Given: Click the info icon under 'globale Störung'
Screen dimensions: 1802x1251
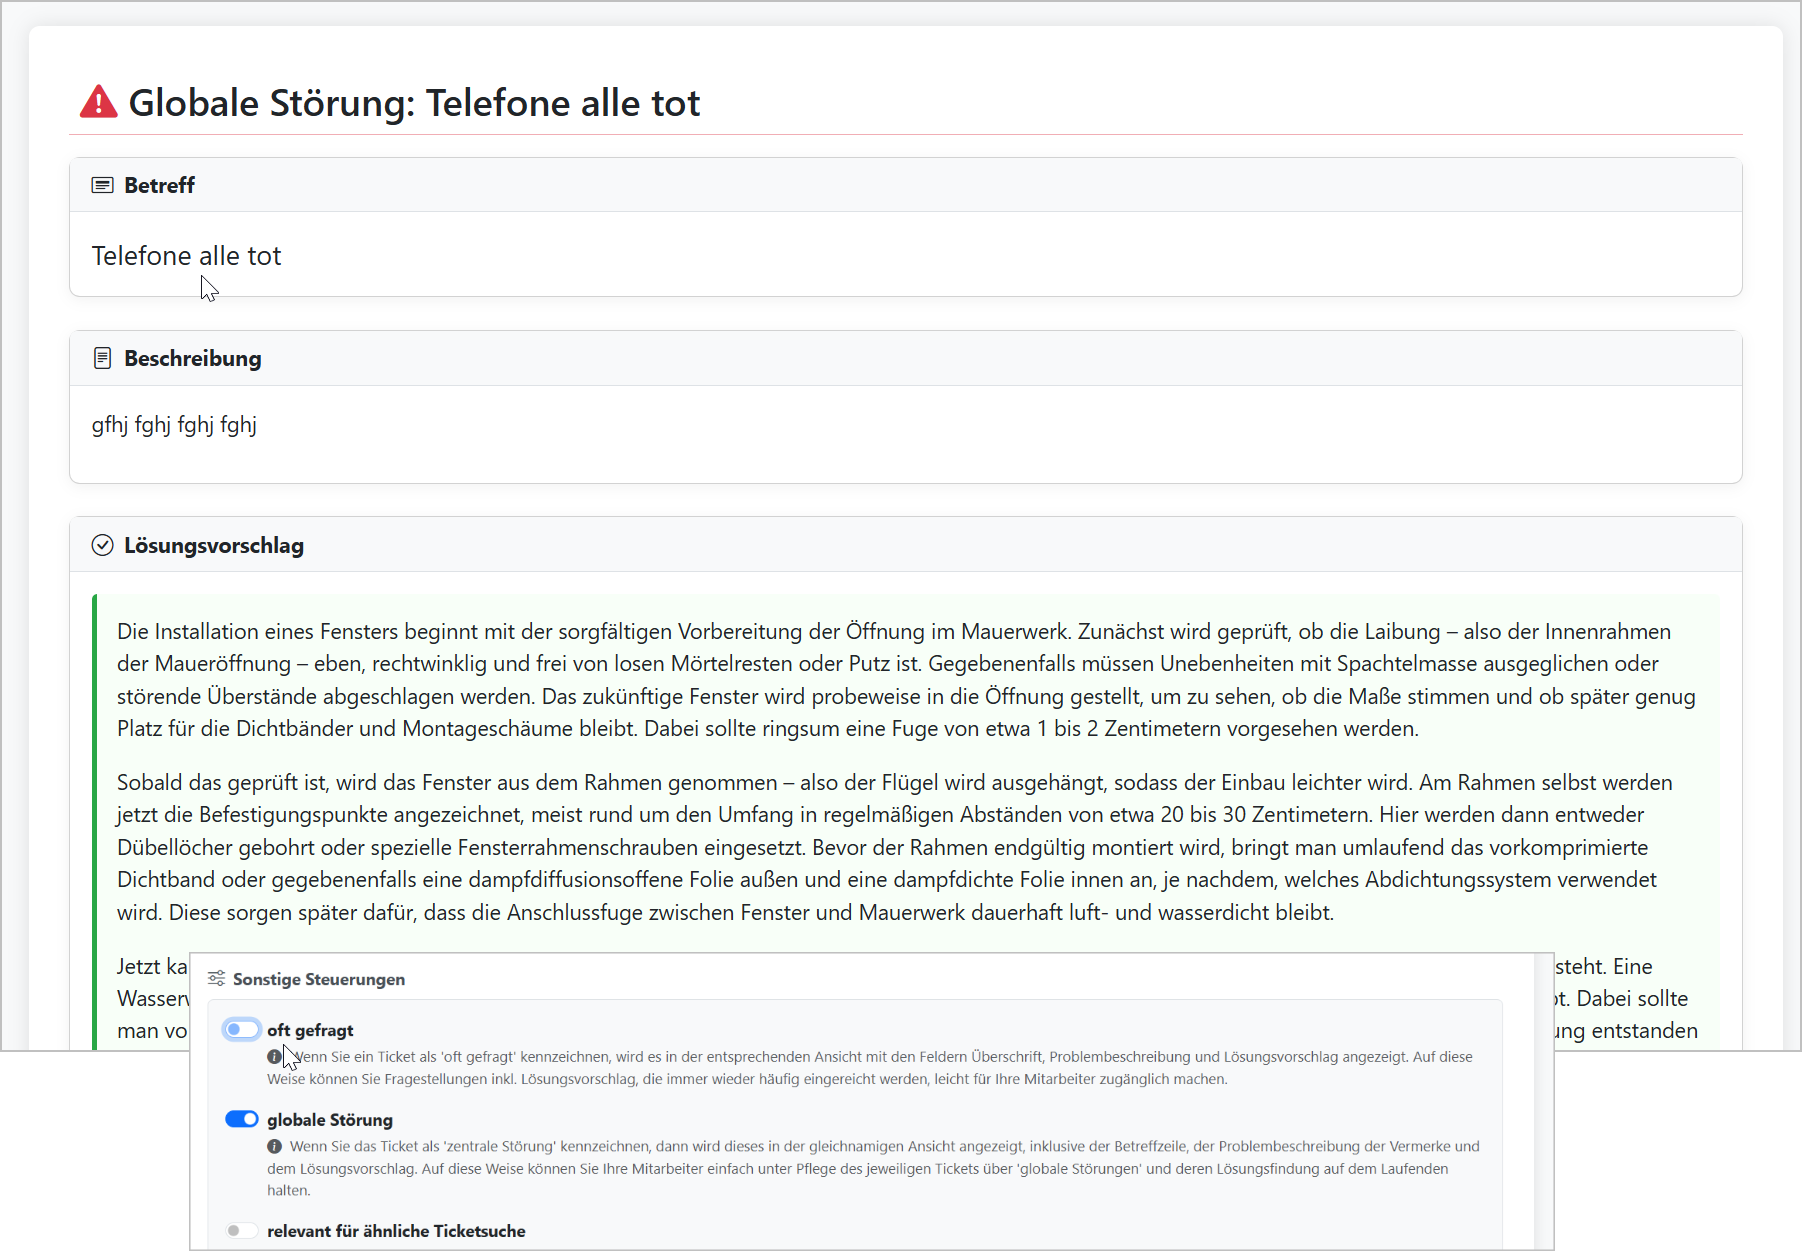Looking at the screenshot, I should pyautogui.click(x=275, y=1146).
